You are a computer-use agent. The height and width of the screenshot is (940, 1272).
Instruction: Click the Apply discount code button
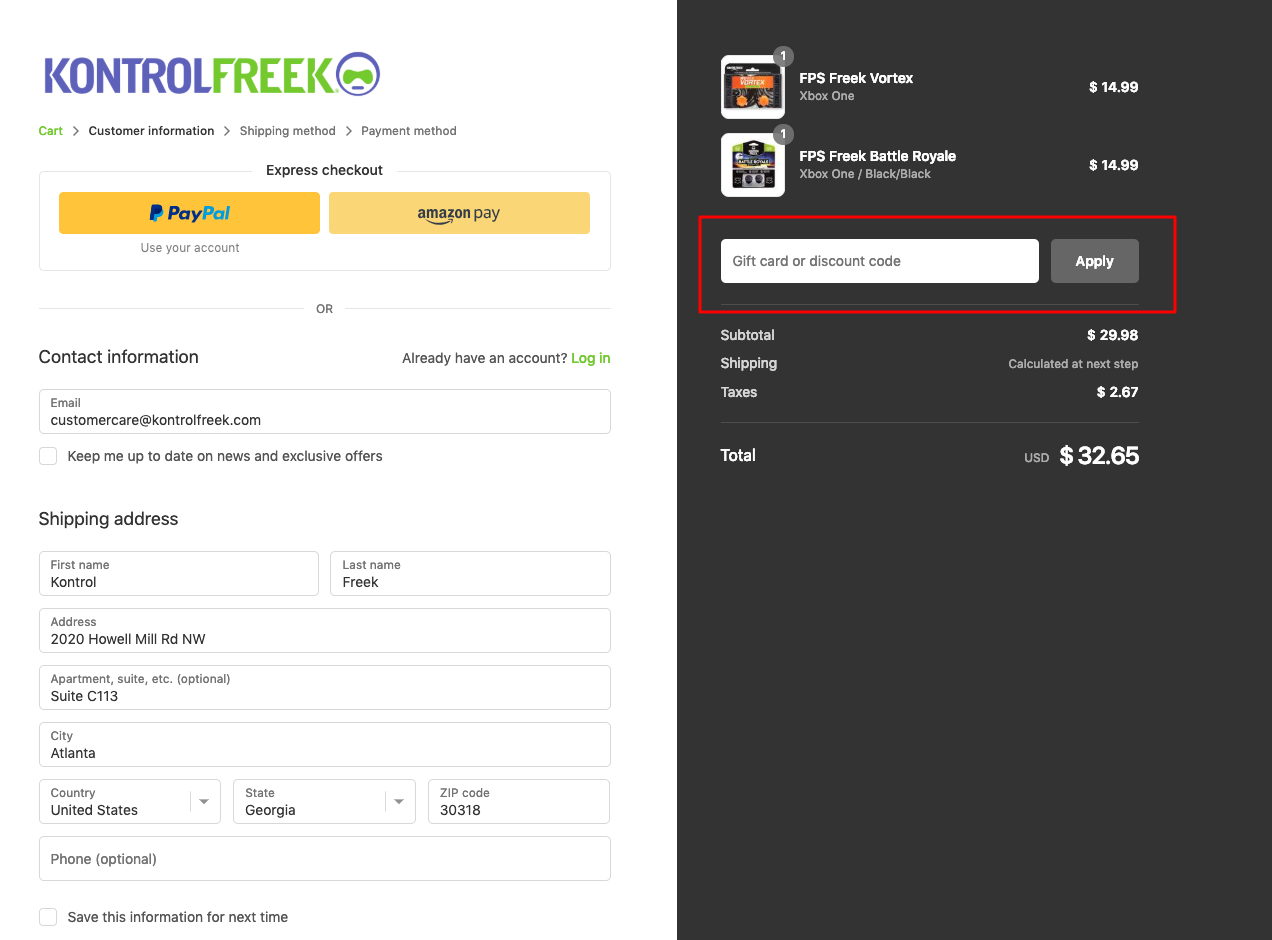pos(1094,261)
